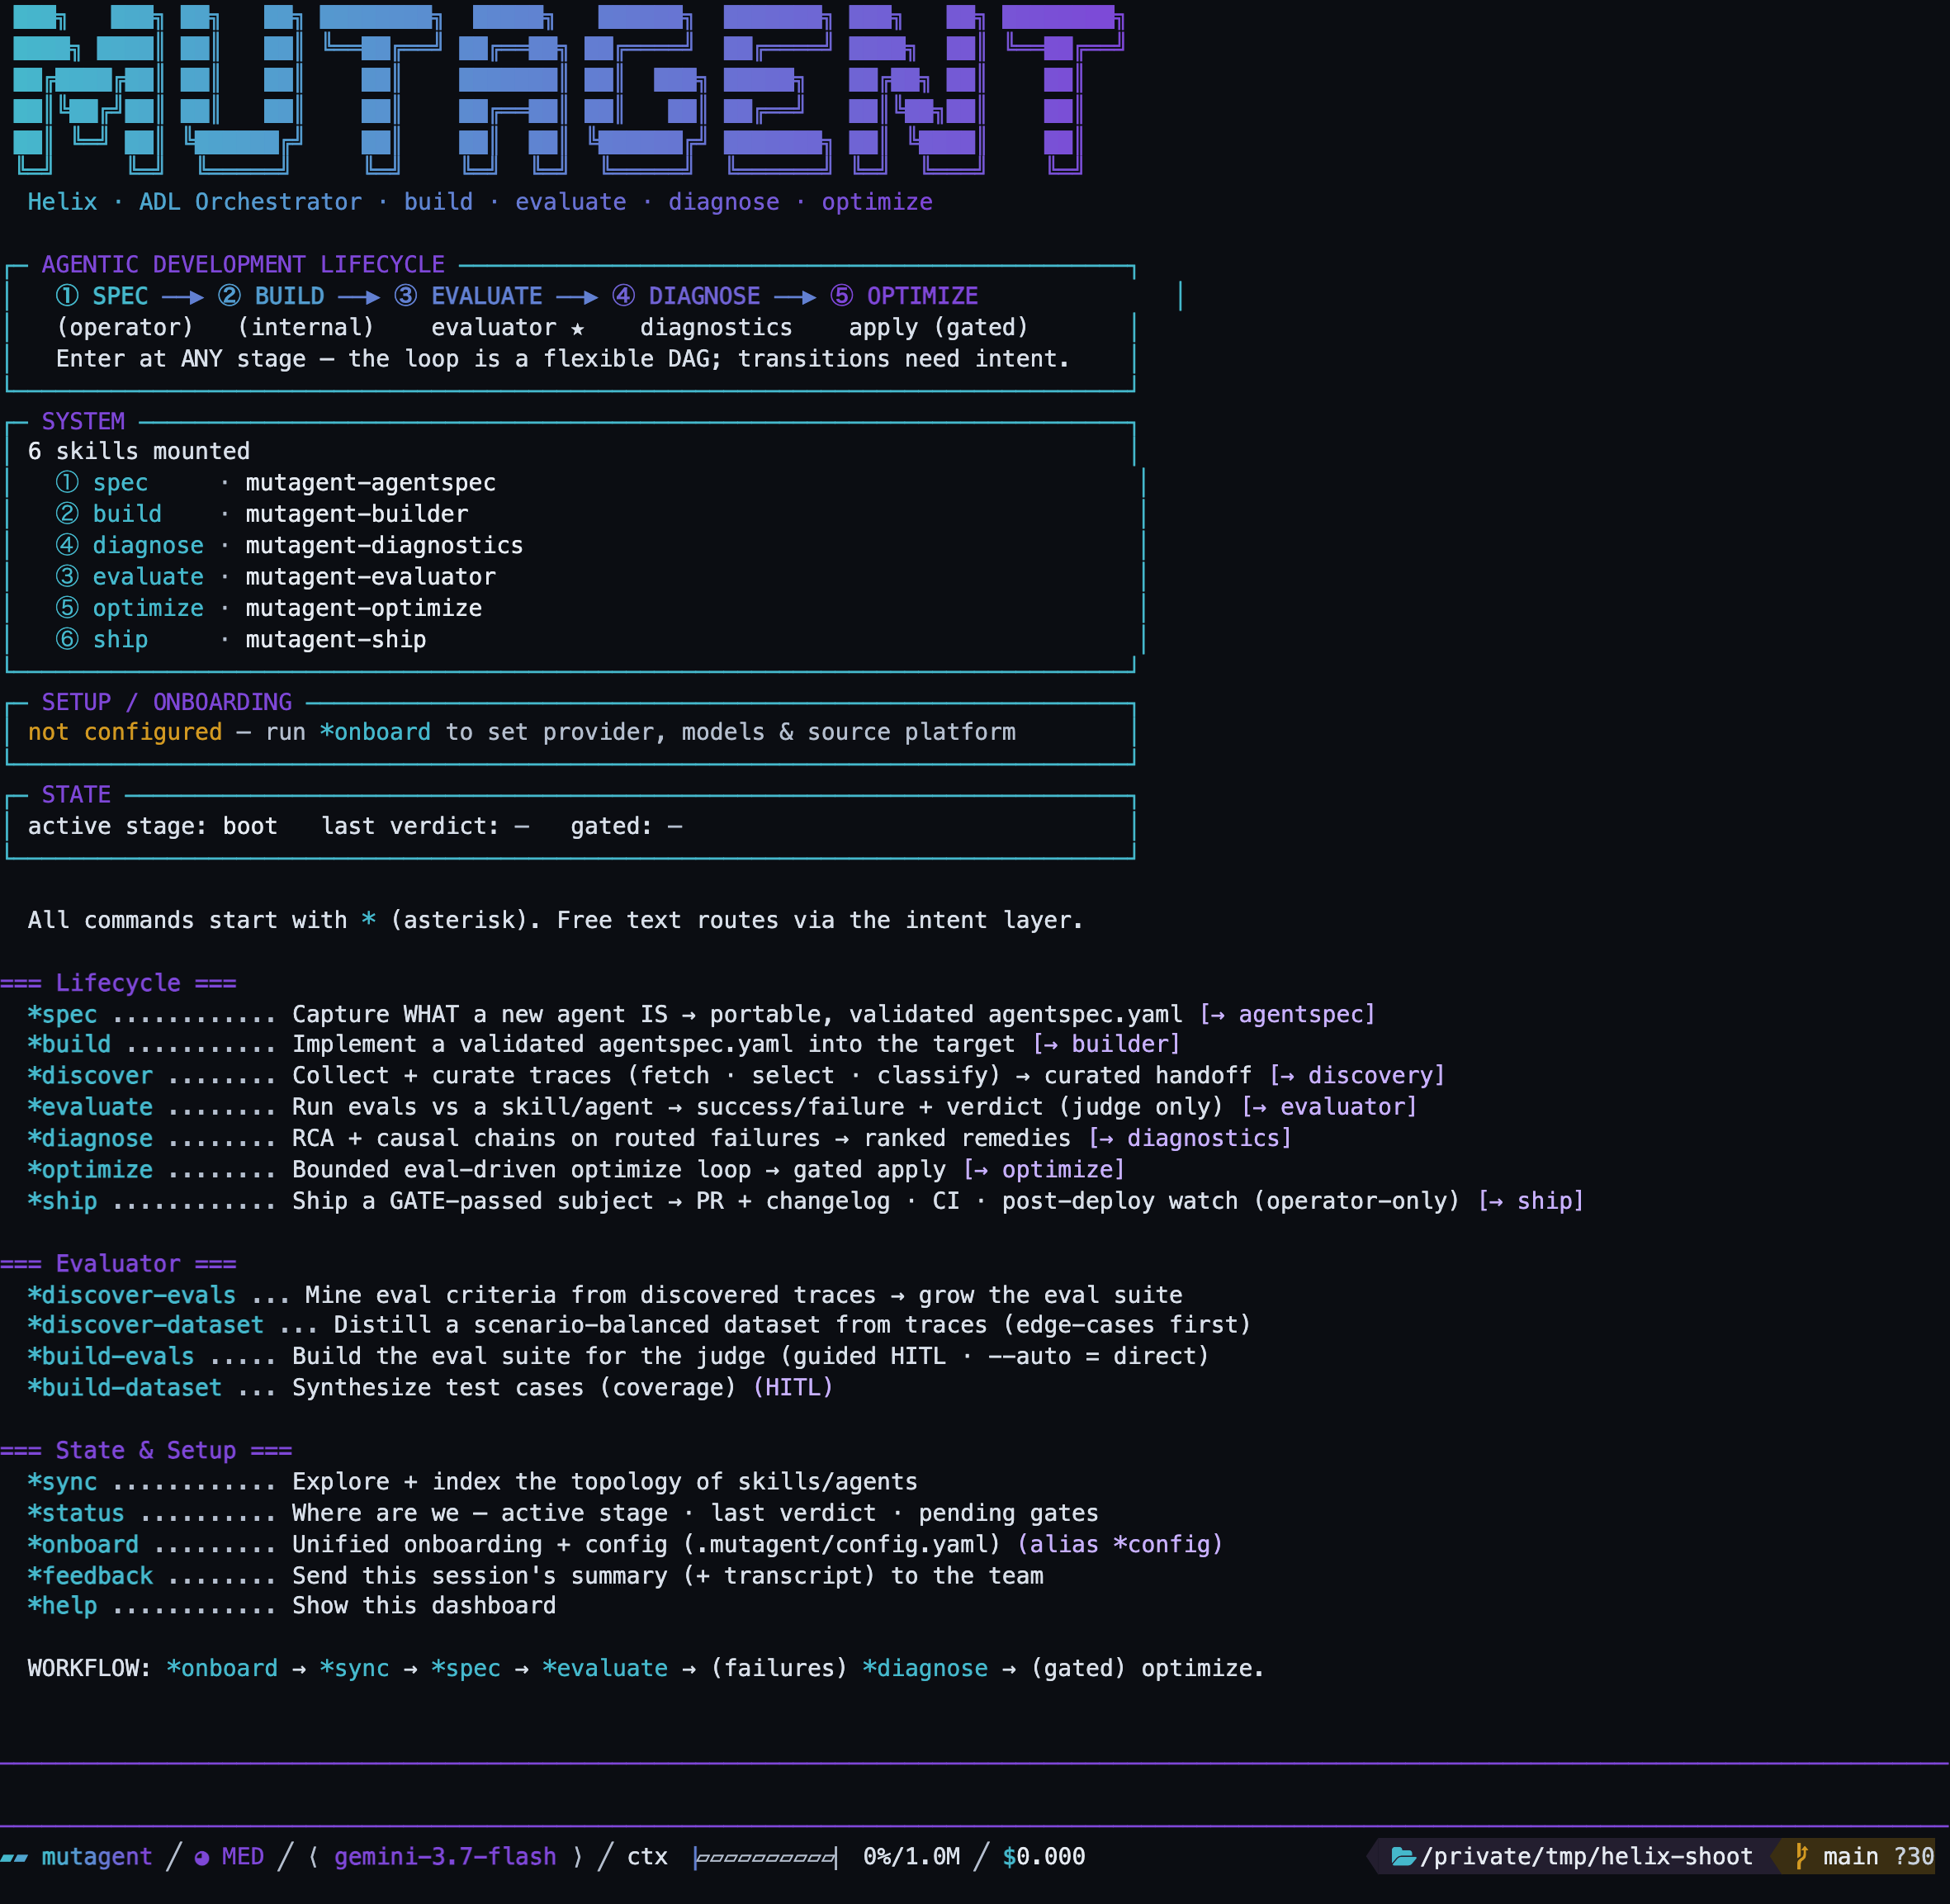Image resolution: width=1950 pixels, height=1904 pixels.
Task: Click the 0%/1.0M context value
Action: (x=911, y=1857)
